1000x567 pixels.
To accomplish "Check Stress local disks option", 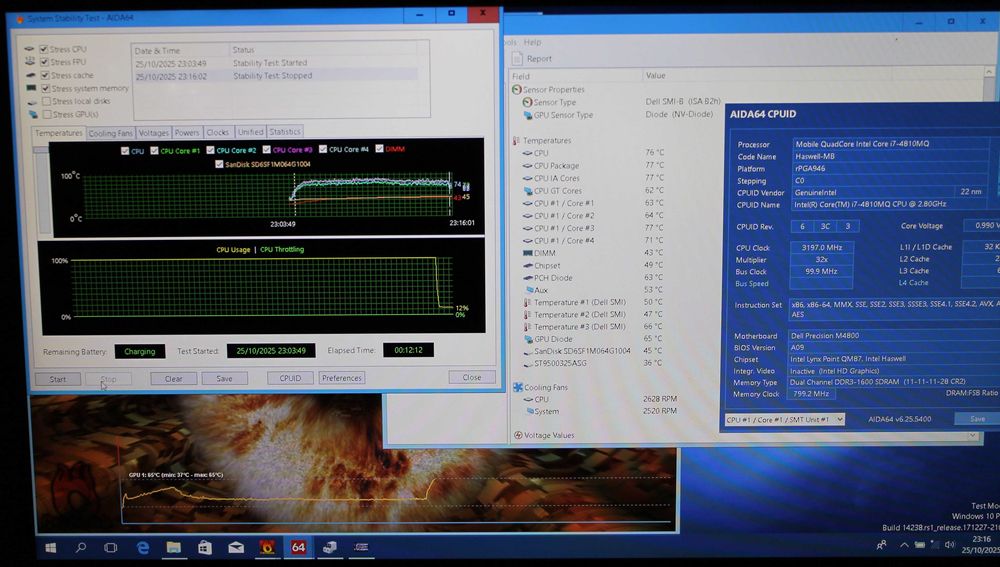I will [x=47, y=101].
